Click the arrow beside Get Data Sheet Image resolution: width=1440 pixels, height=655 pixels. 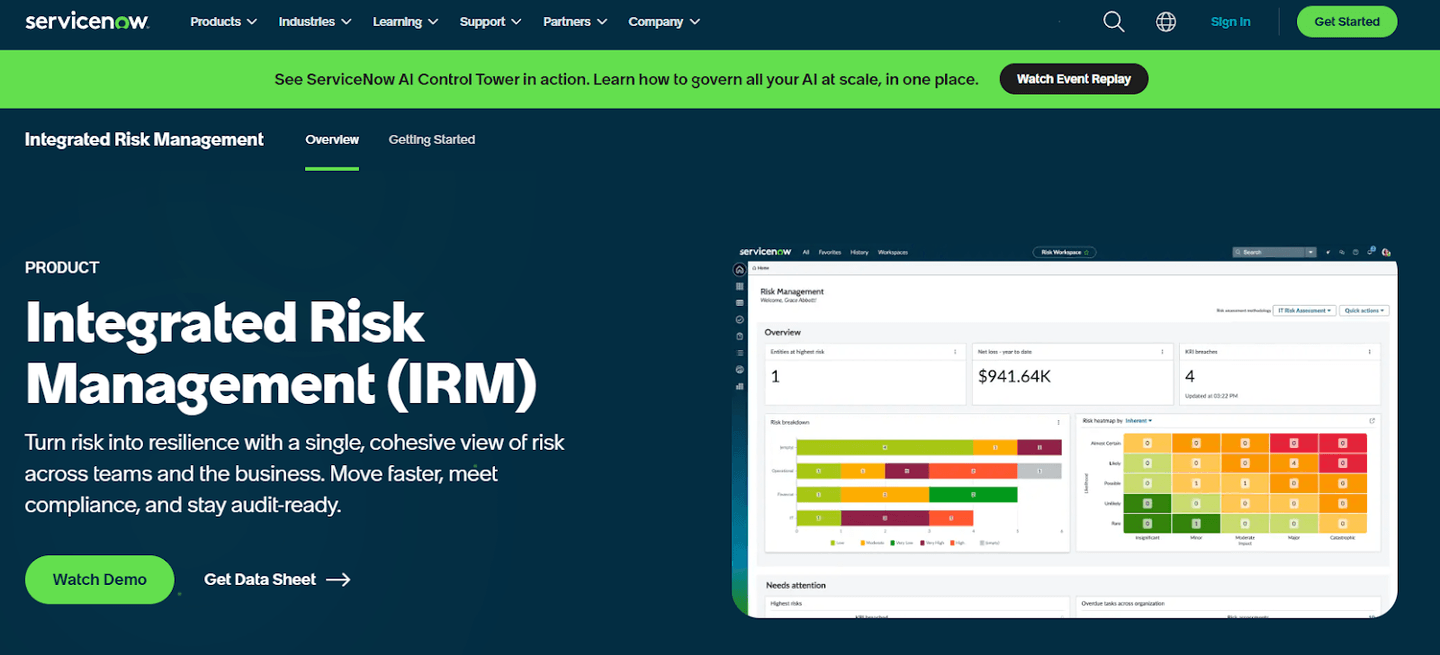[338, 579]
